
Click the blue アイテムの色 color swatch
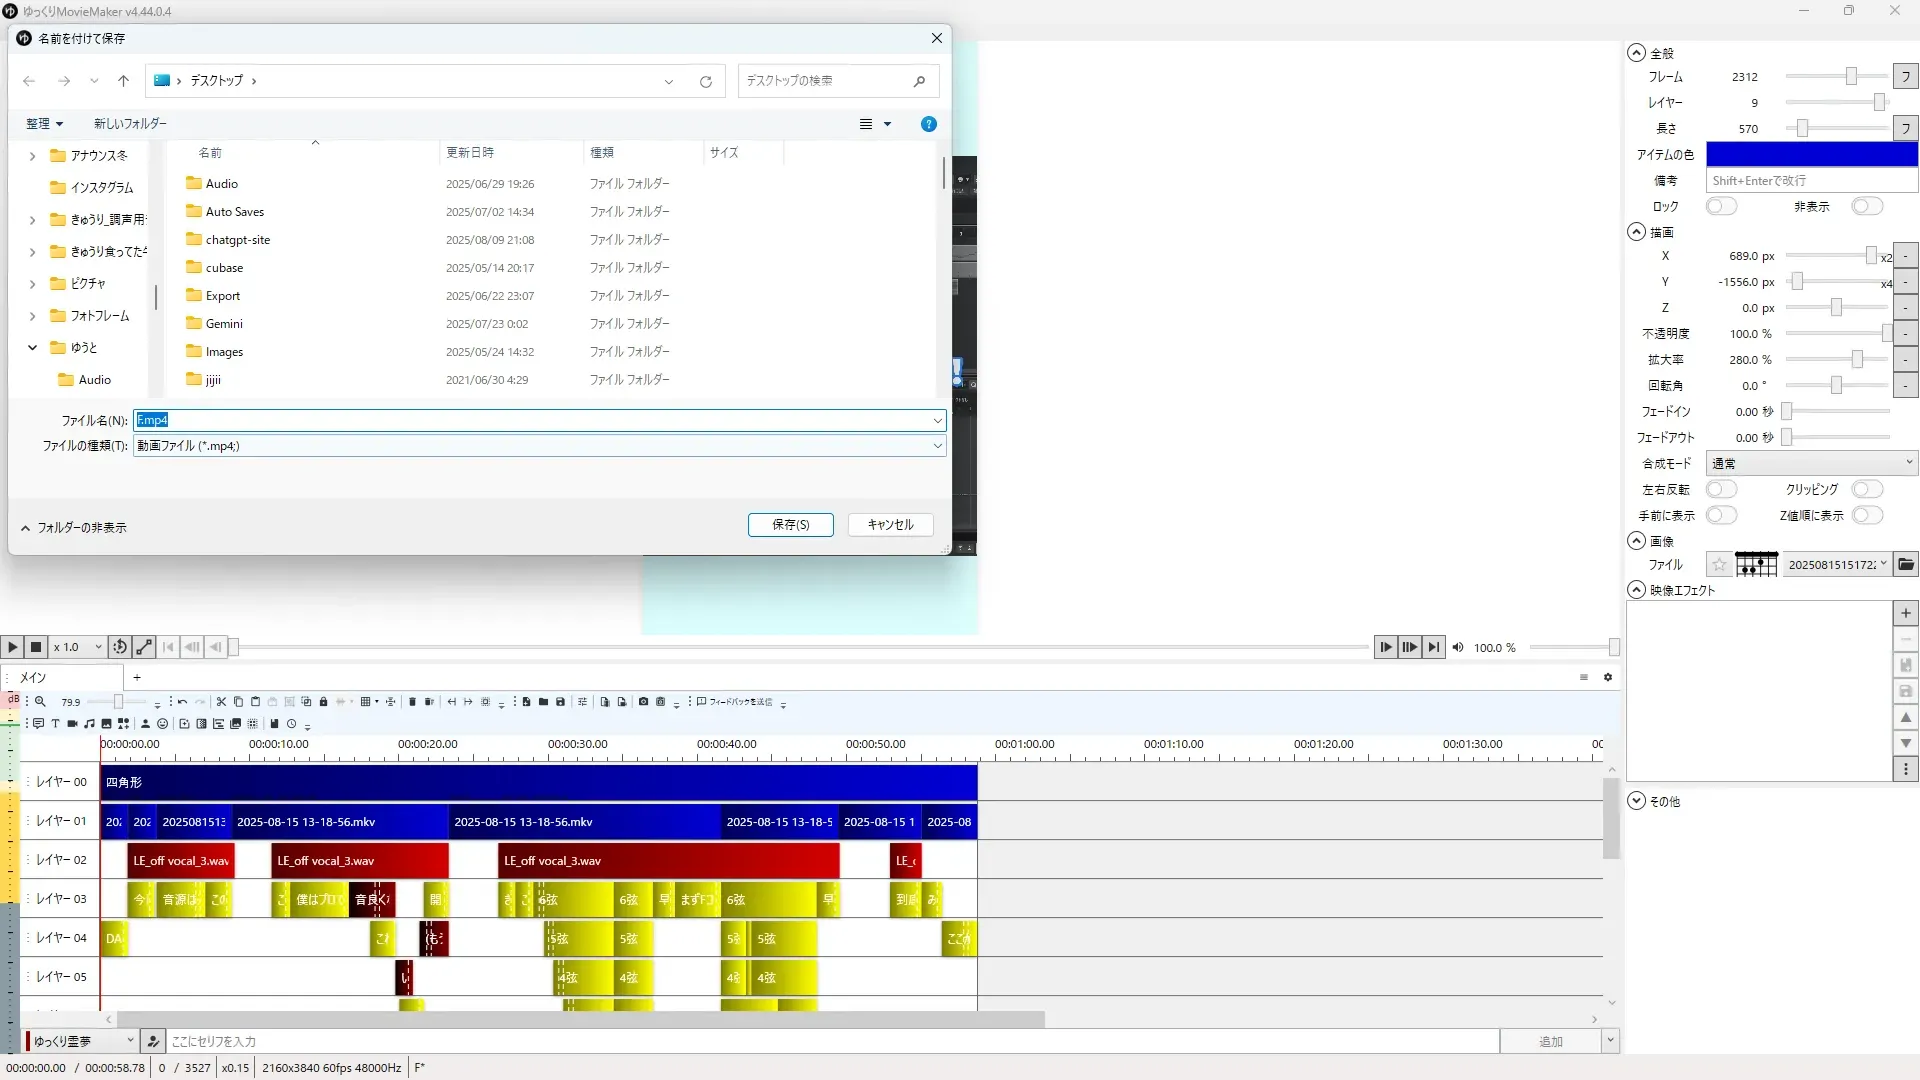[1811, 155]
